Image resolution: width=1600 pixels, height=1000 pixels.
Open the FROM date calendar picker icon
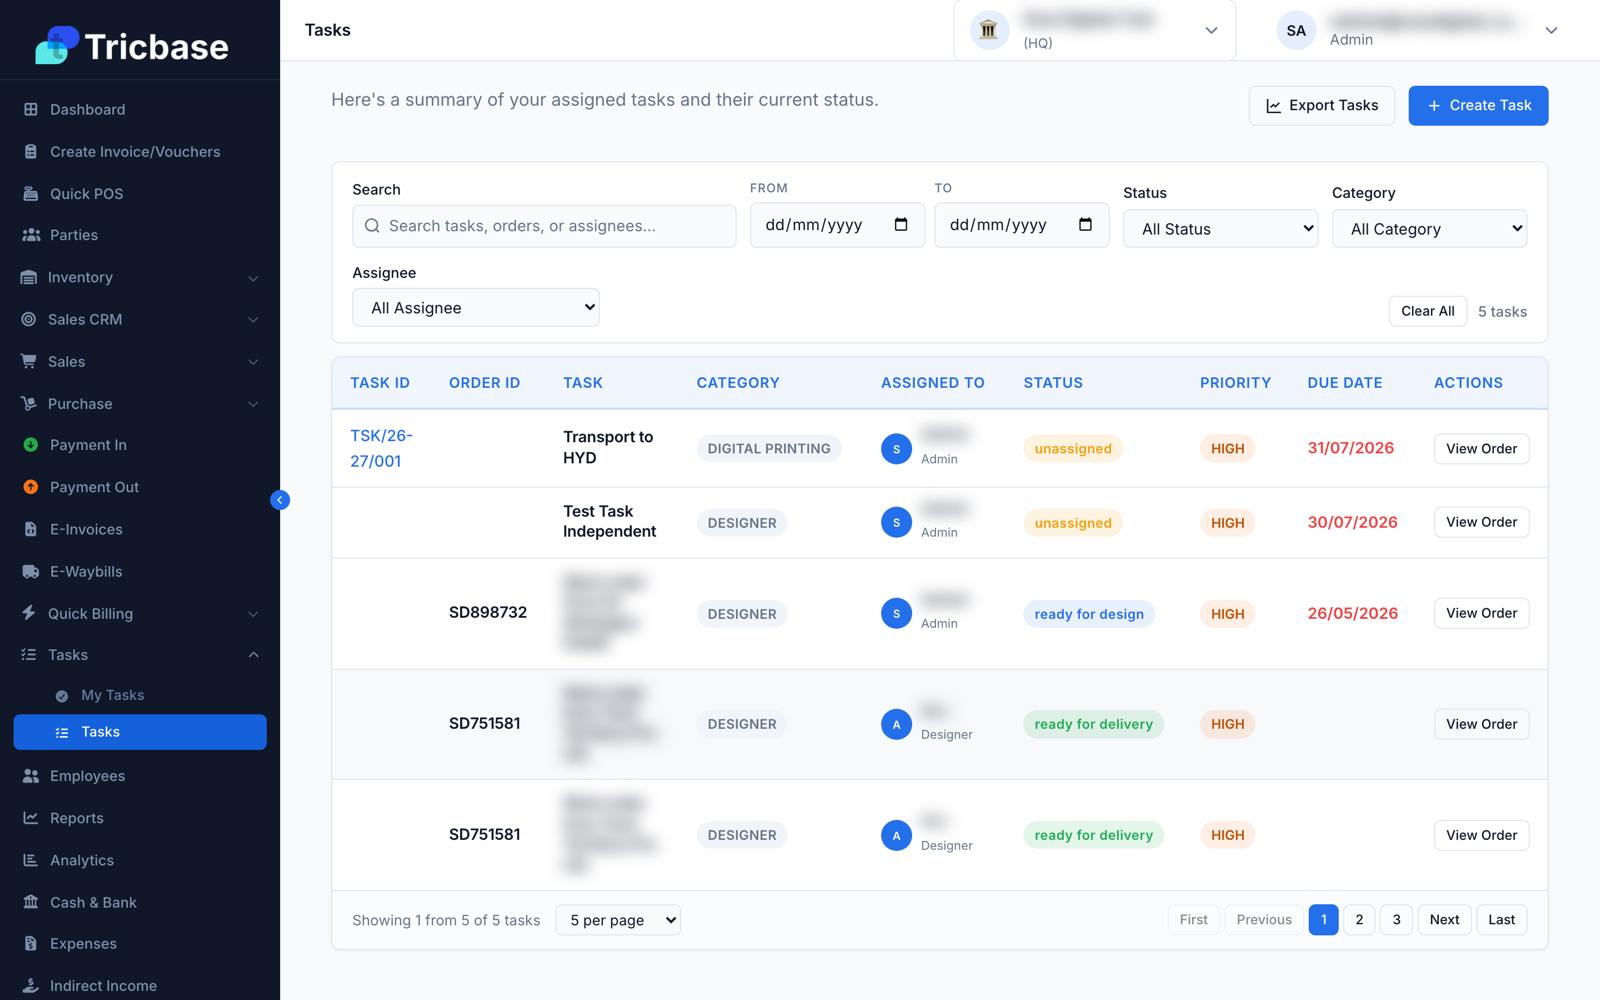[901, 225]
